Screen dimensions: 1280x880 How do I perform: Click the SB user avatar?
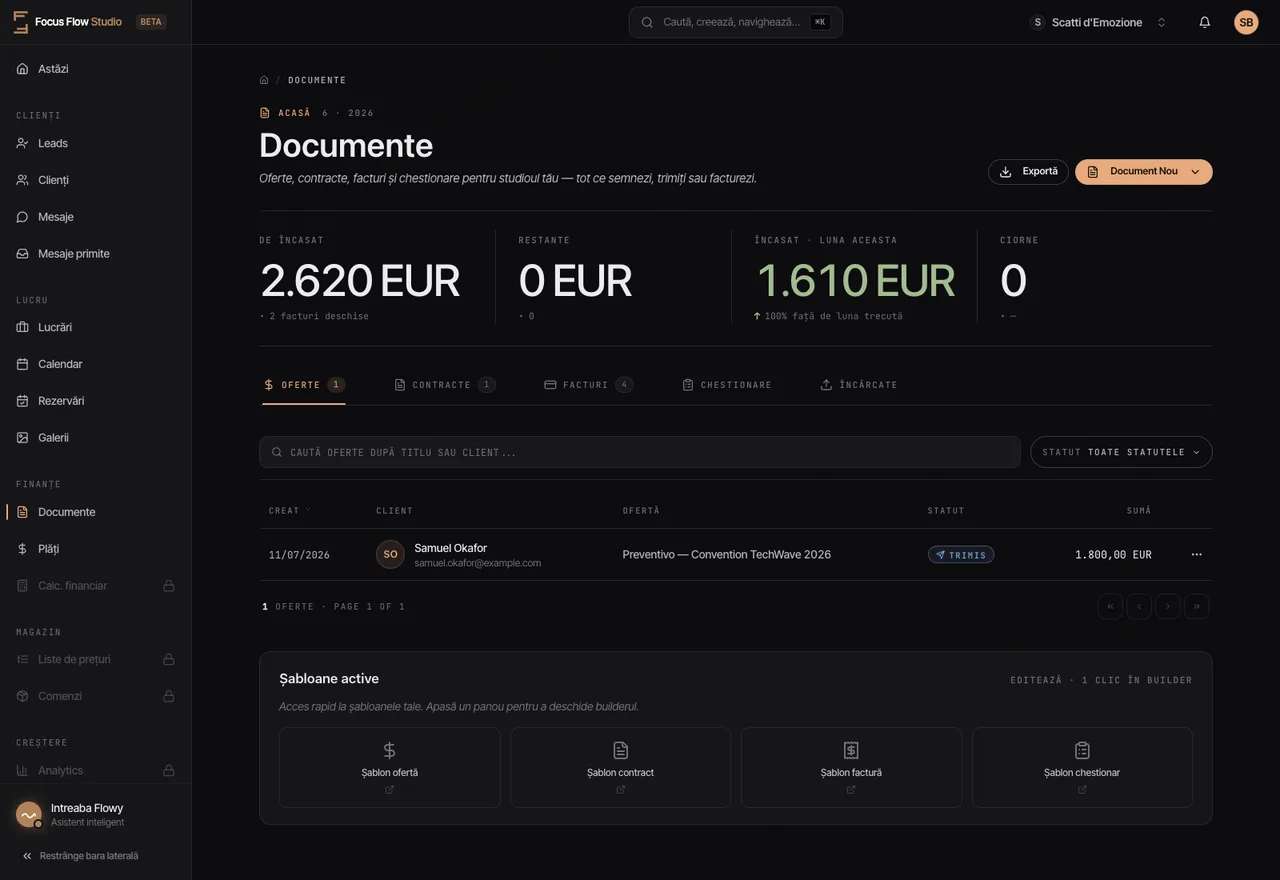[x=1246, y=22]
